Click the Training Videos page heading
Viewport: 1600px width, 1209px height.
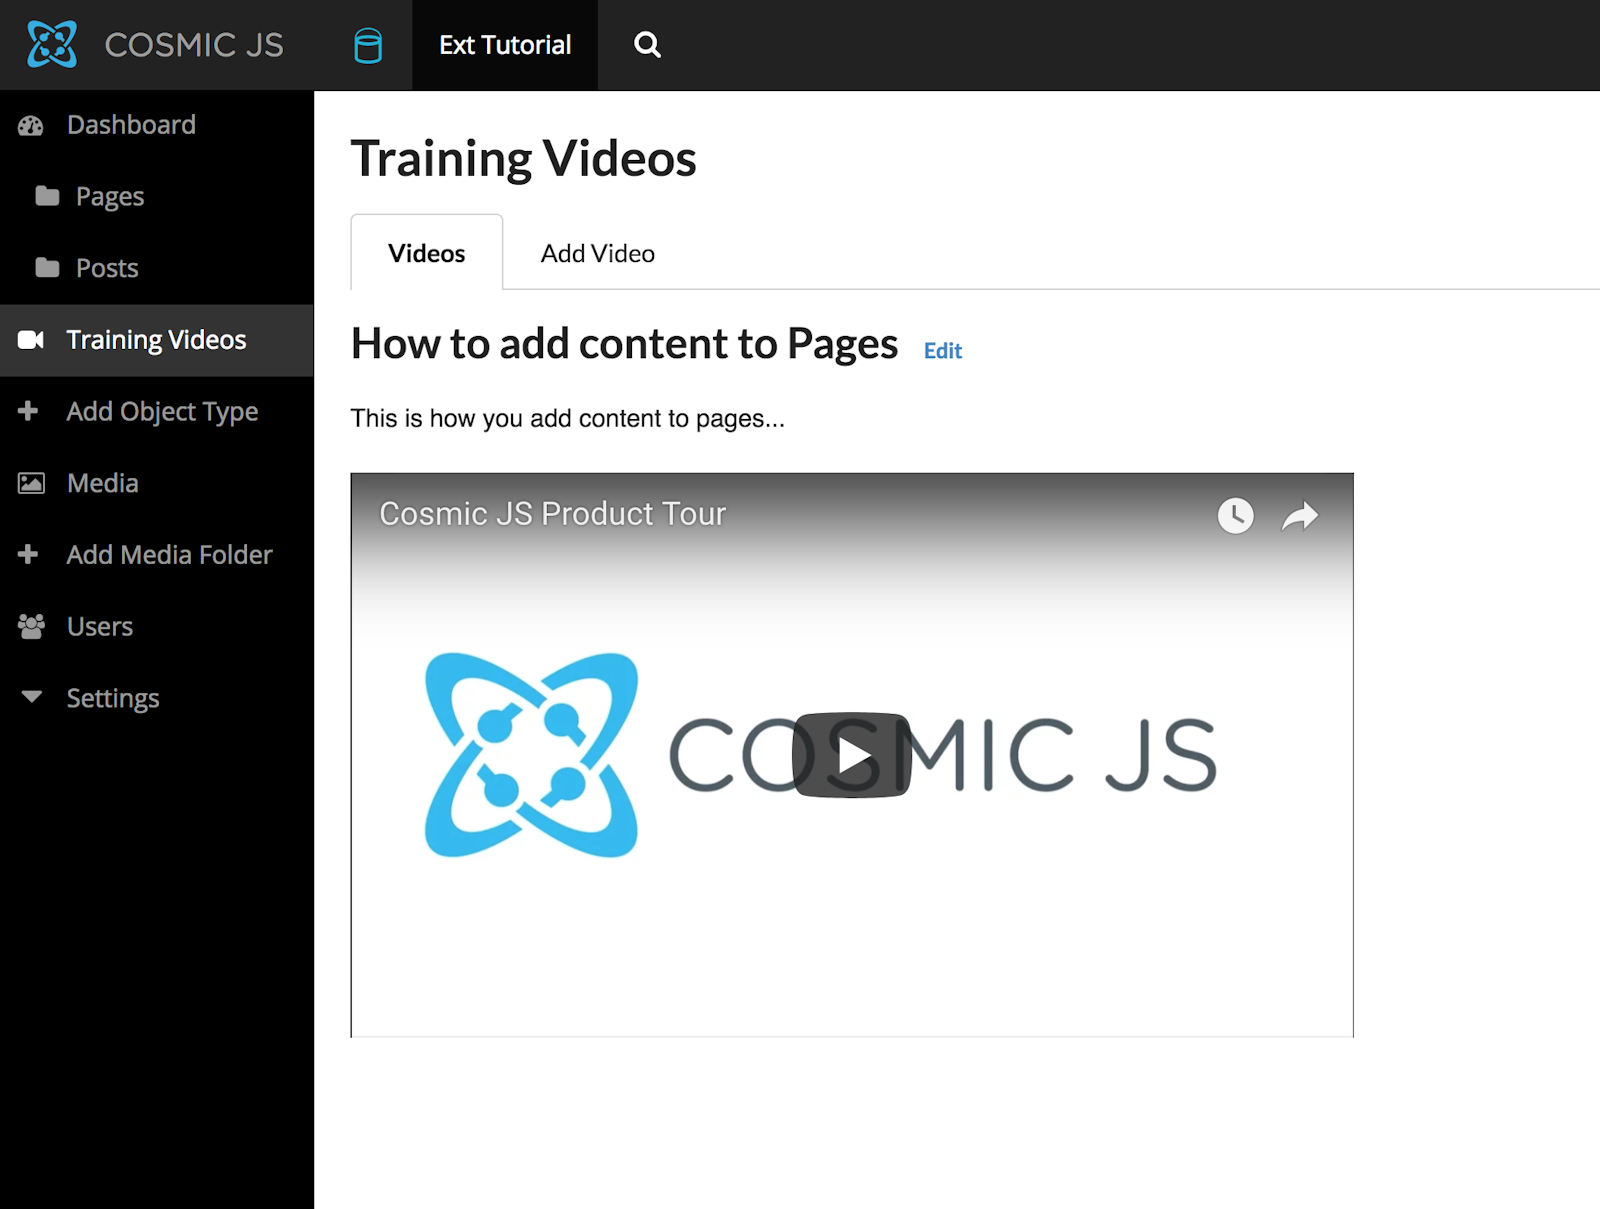click(x=523, y=158)
